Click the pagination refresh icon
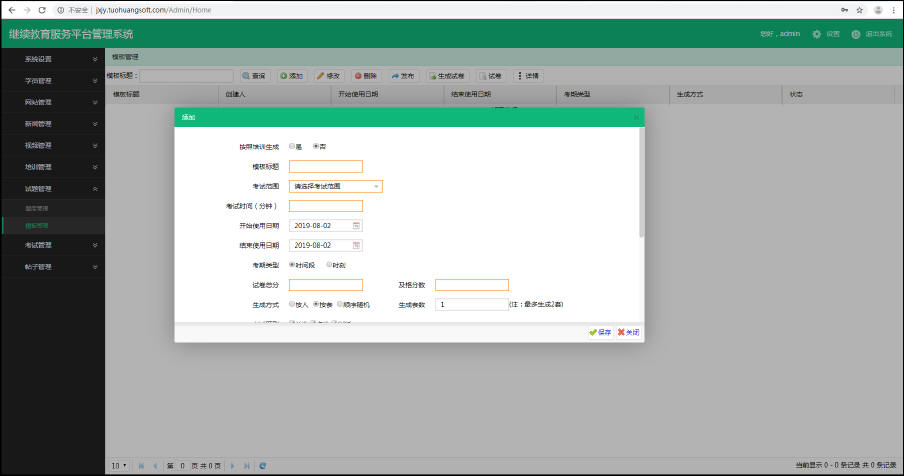904x476 pixels. click(x=262, y=465)
